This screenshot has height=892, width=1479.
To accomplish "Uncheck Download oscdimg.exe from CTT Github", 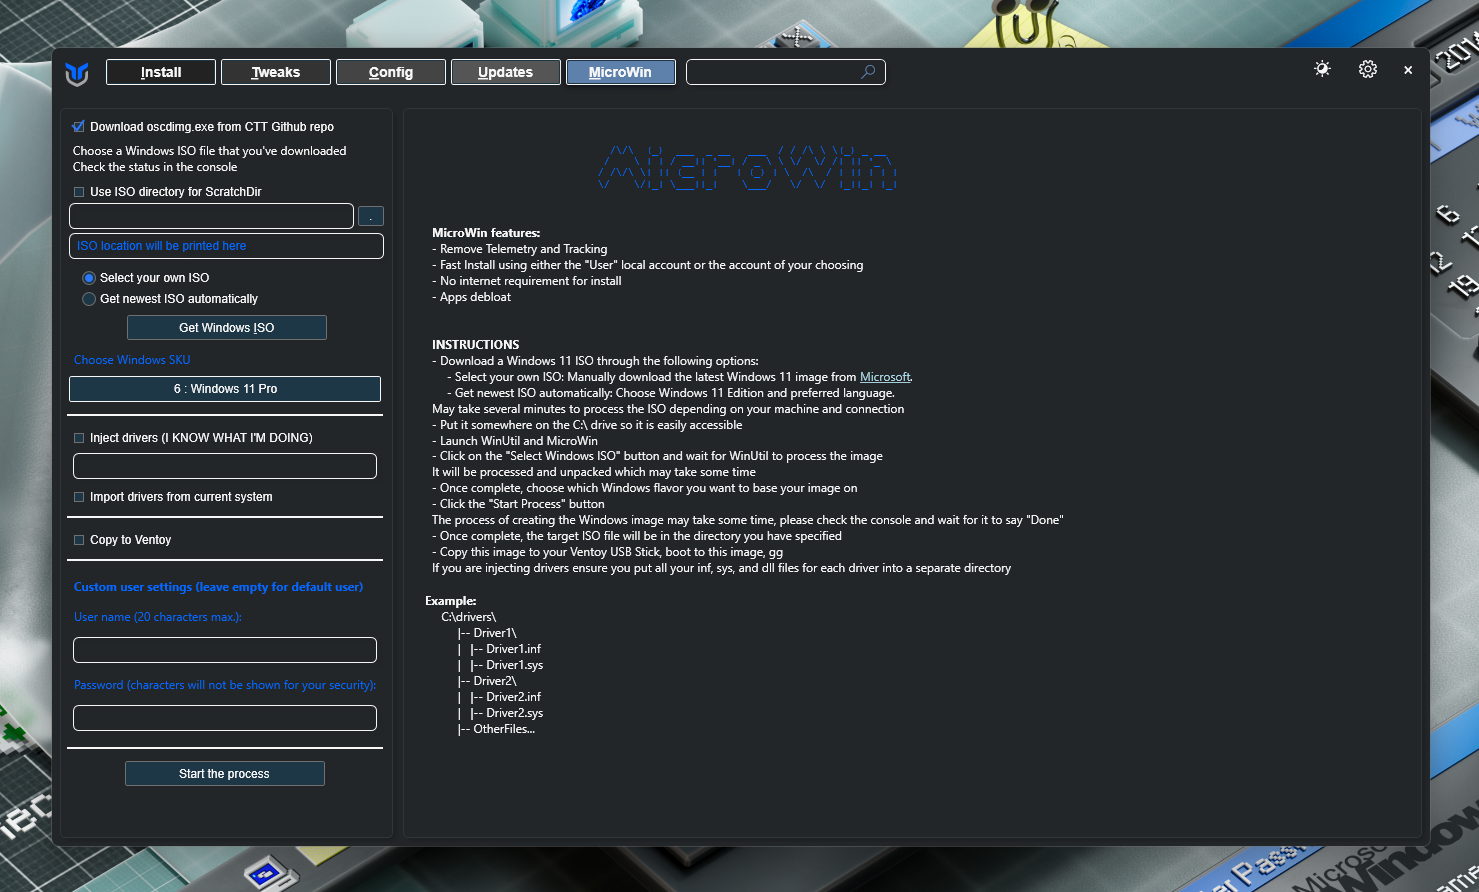I will [79, 127].
